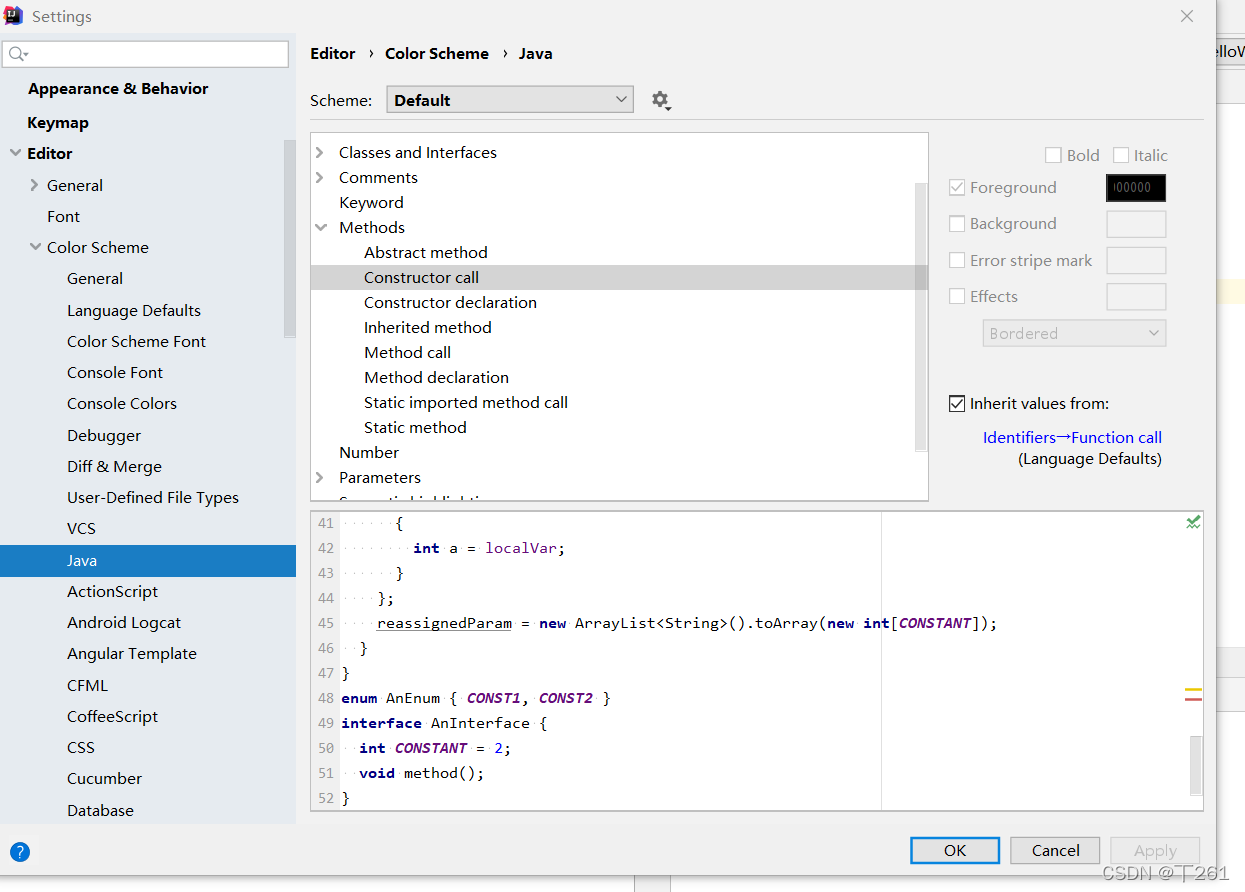Click Color Scheme in the breadcrumb
The width and height of the screenshot is (1245, 892).
click(437, 54)
